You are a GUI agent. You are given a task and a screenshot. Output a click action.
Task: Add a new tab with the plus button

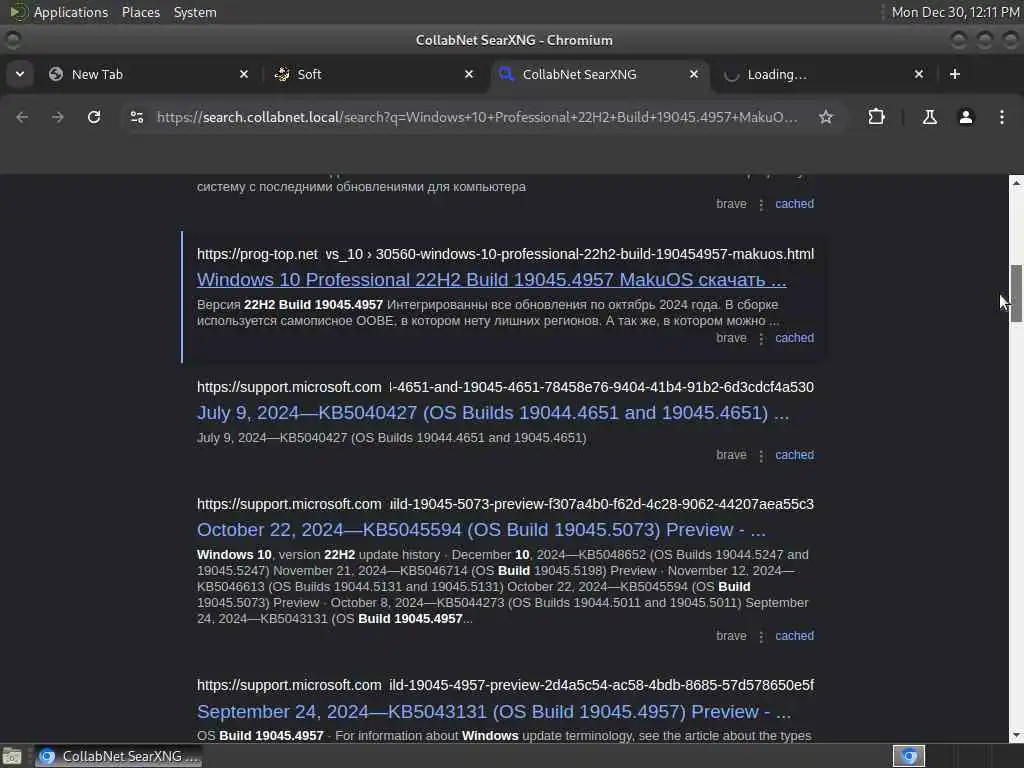[x=955, y=74]
